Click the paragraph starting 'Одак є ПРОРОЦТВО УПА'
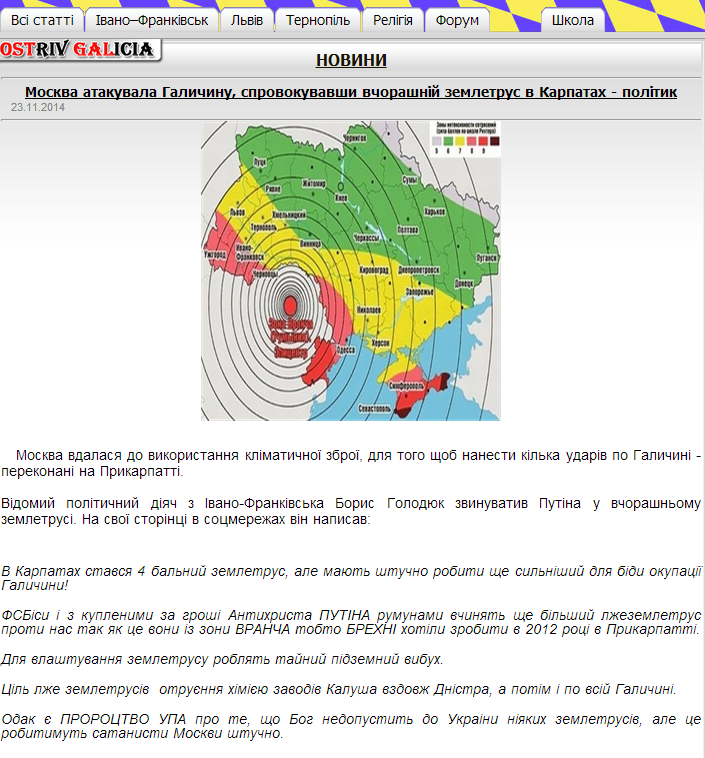The width and height of the screenshot is (705, 758). (x=351, y=726)
